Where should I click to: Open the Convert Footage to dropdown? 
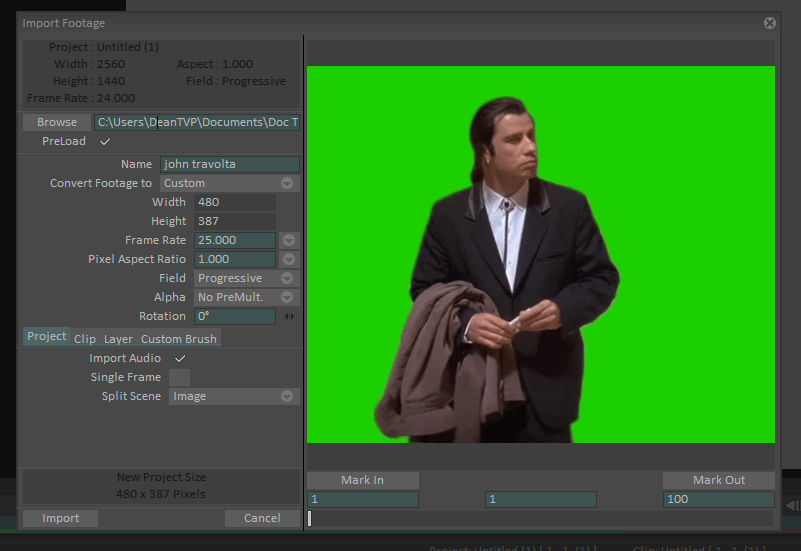230,183
